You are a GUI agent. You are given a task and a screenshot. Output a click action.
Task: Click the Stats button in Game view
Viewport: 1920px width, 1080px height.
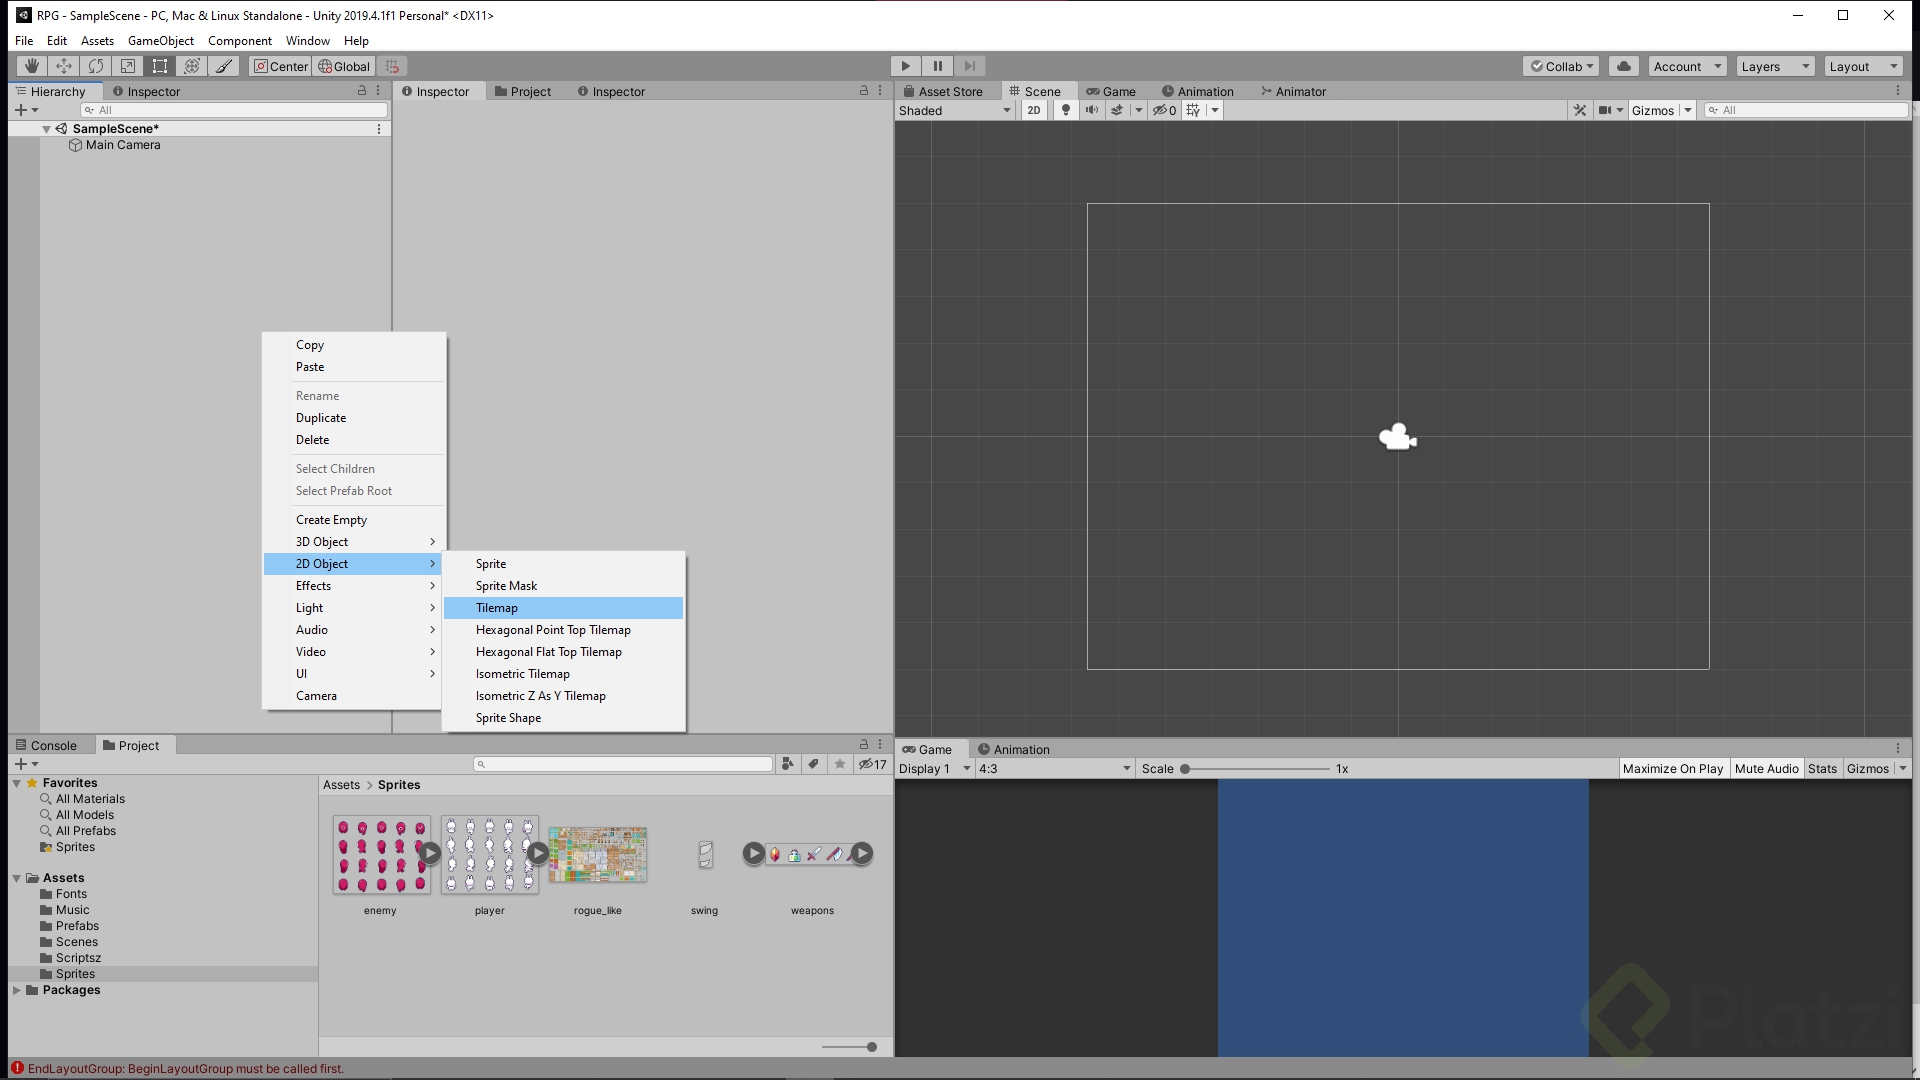[x=1822, y=768]
